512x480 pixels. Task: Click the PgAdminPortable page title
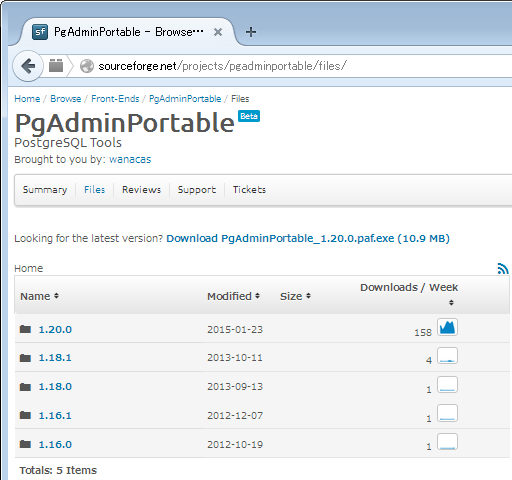tap(125, 123)
